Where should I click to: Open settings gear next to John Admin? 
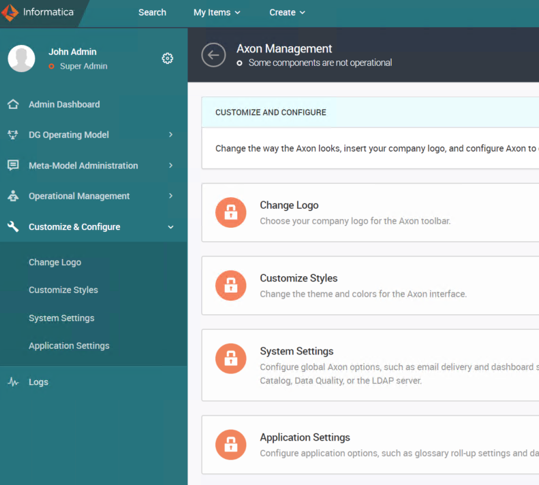coord(167,58)
